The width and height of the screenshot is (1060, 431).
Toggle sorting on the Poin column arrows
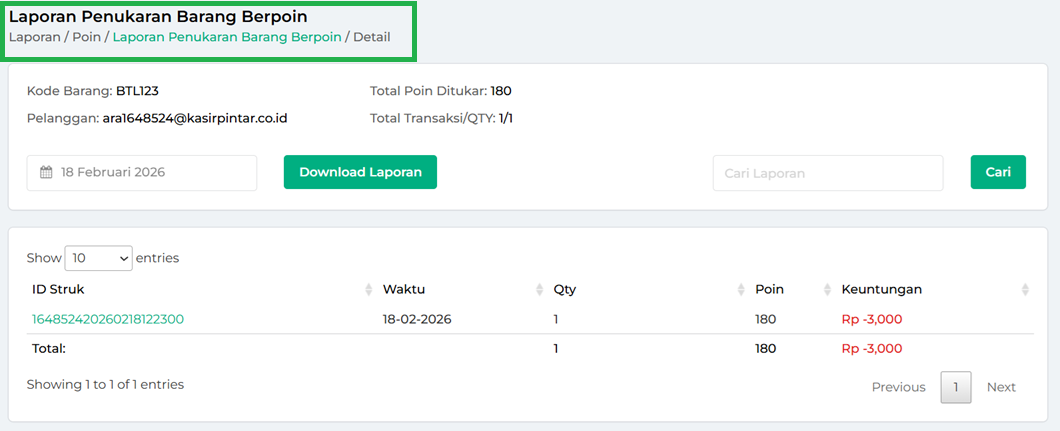pyautogui.click(x=827, y=290)
